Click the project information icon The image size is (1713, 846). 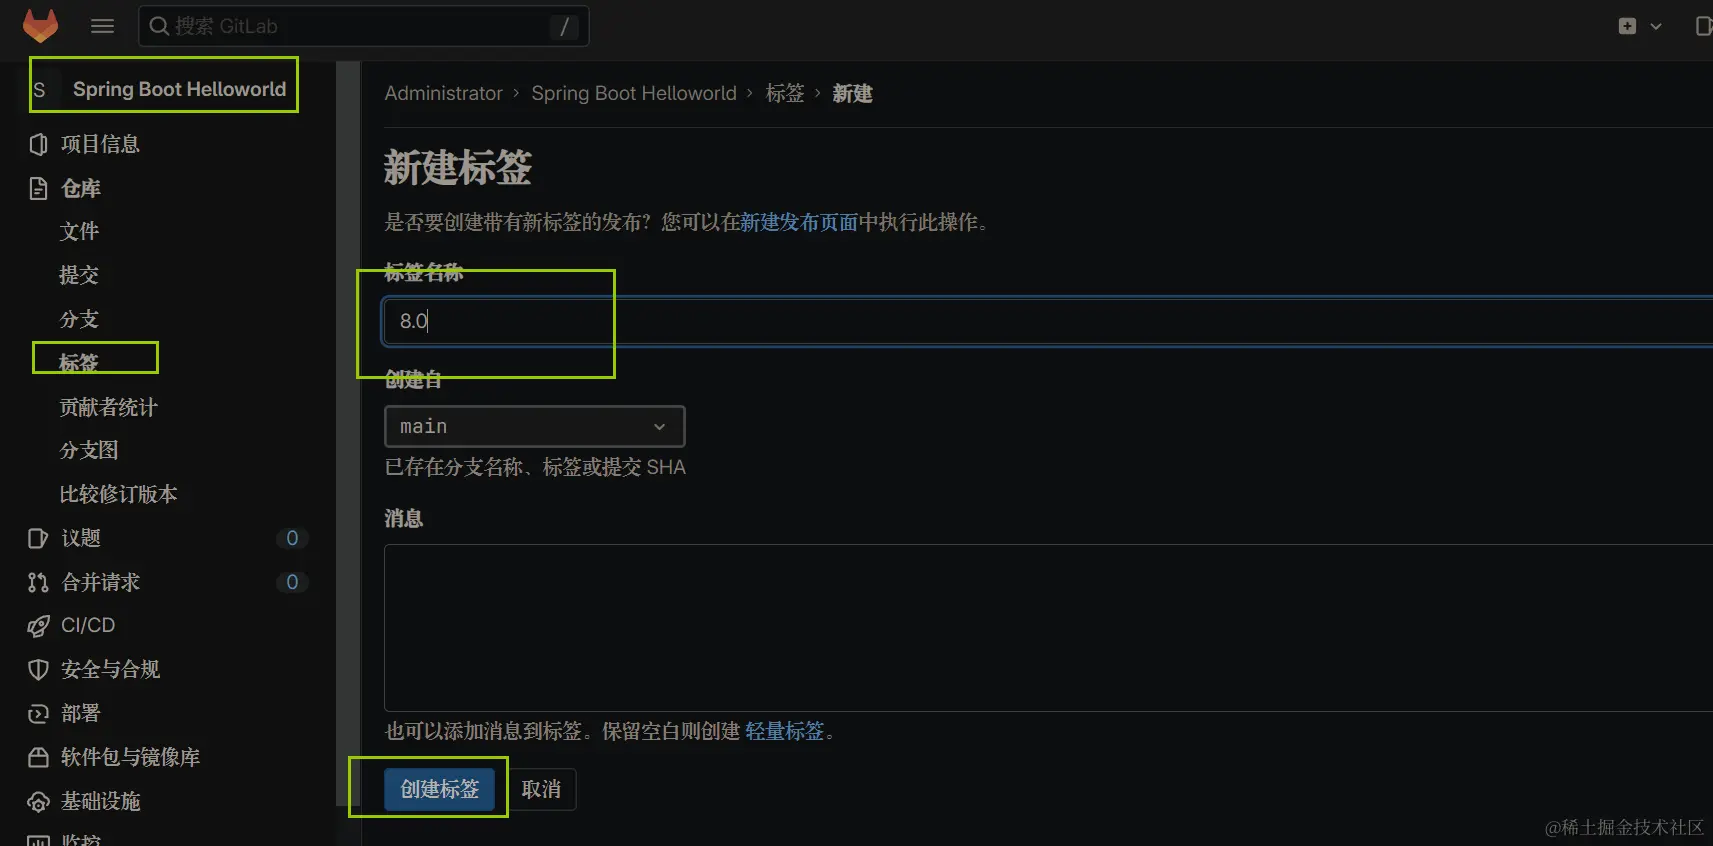pyautogui.click(x=38, y=144)
